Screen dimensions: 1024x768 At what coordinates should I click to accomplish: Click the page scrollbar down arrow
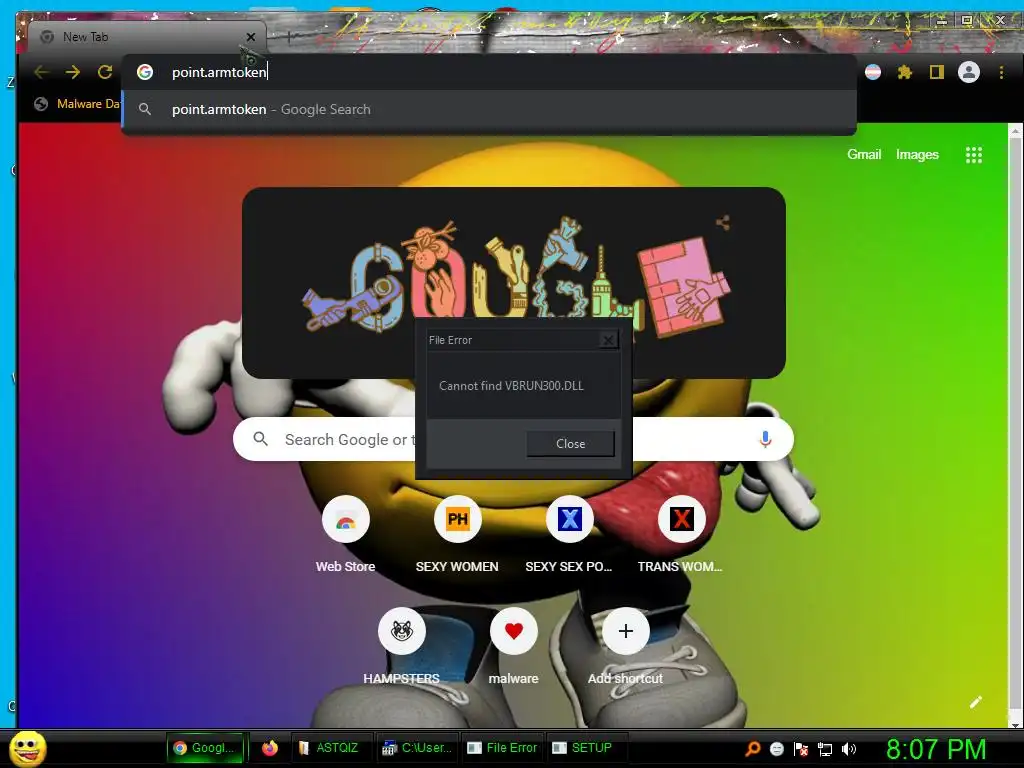(x=1016, y=723)
